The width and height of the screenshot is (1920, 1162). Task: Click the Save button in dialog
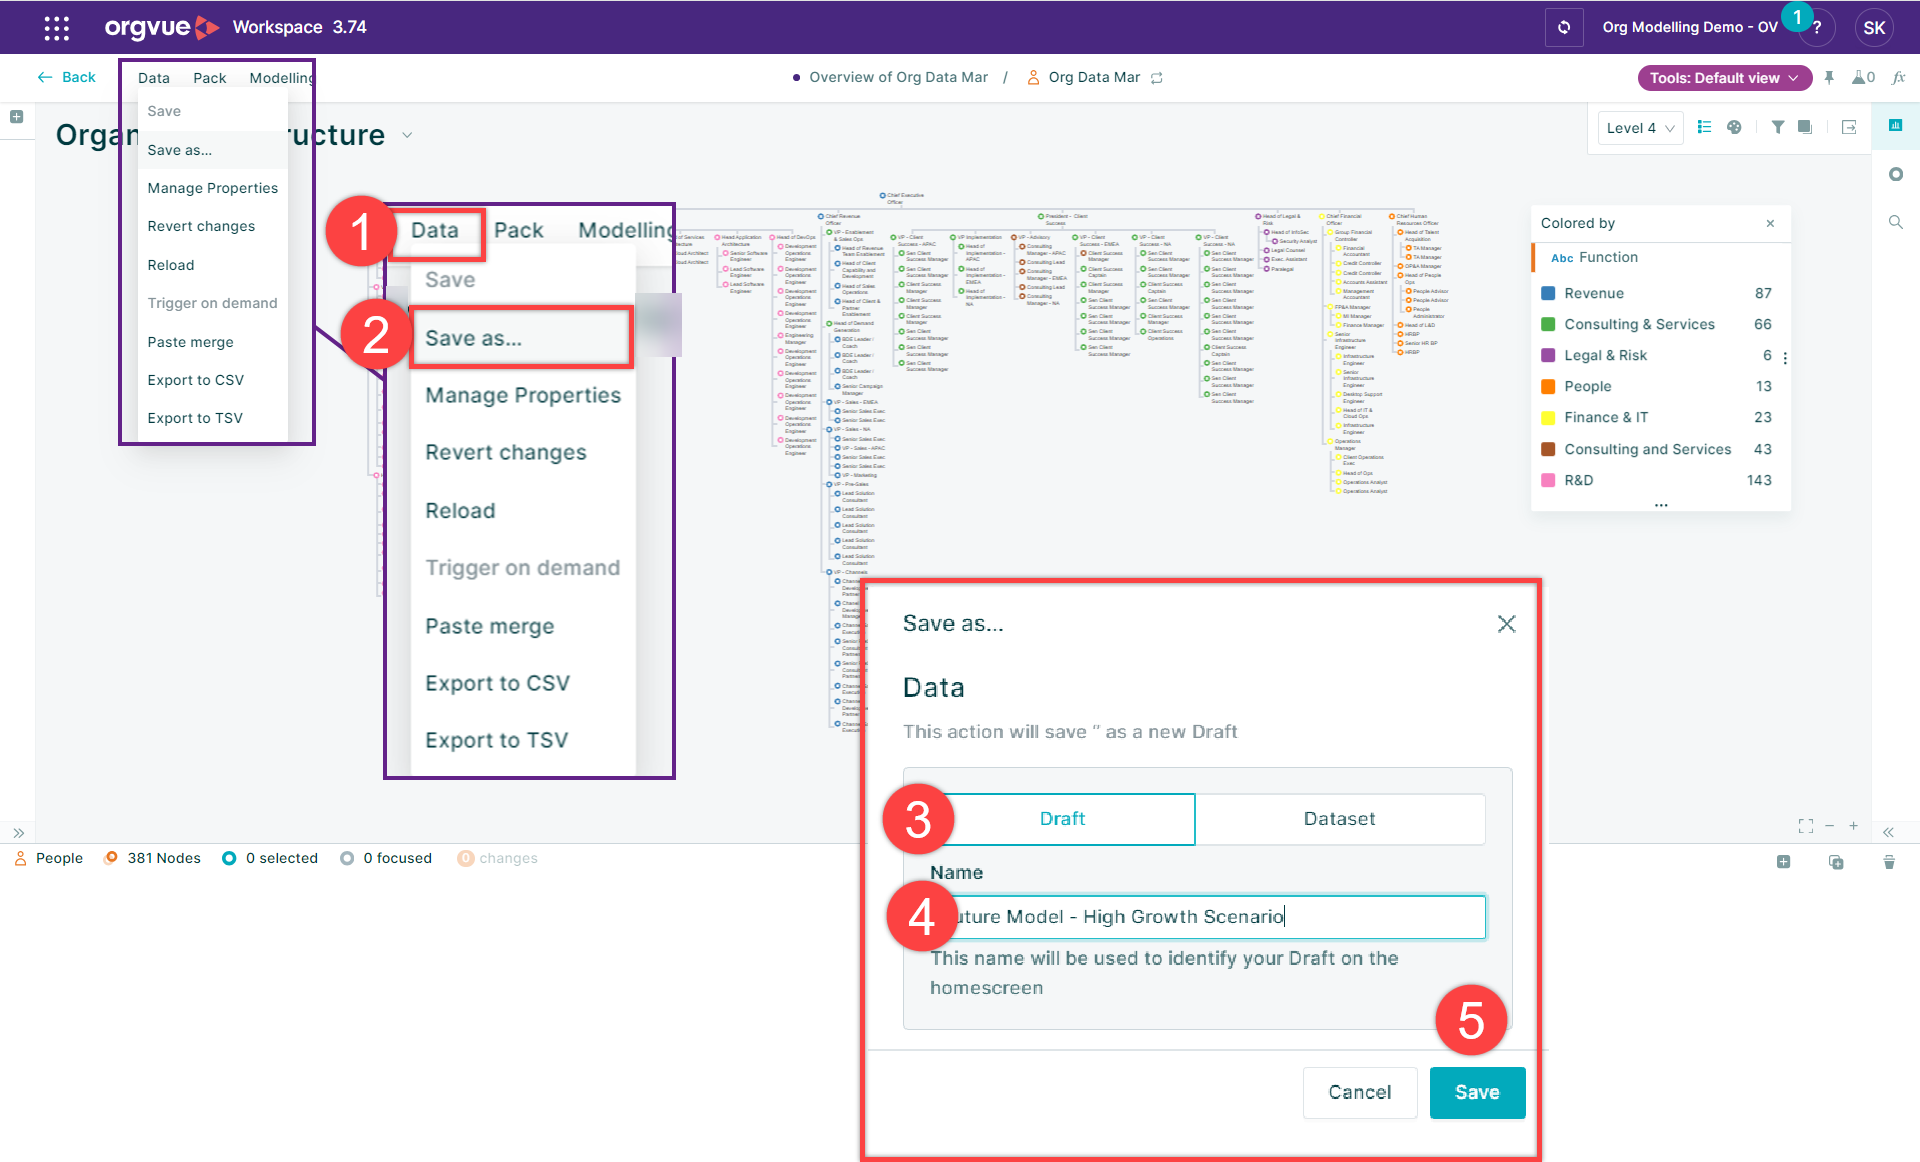tap(1476, 1092)
